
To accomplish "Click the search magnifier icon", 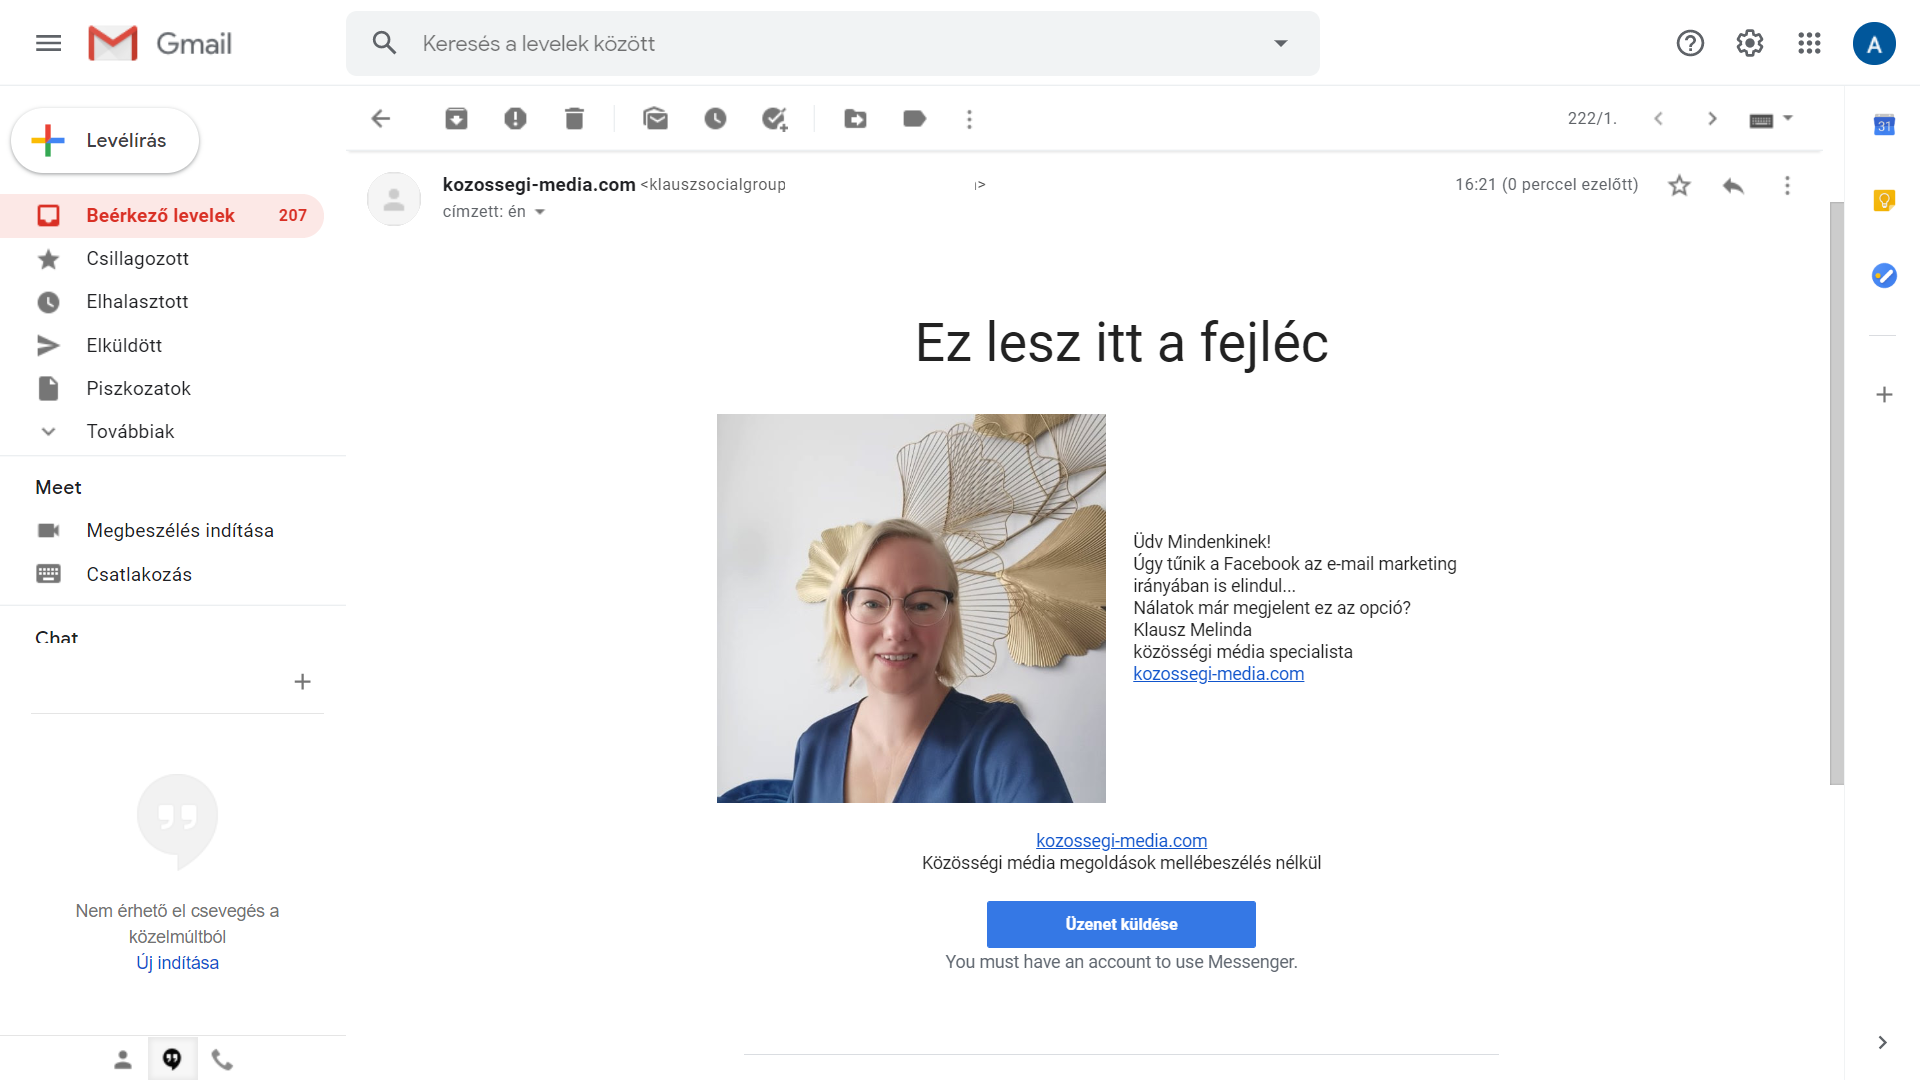I will click(384, 43).
